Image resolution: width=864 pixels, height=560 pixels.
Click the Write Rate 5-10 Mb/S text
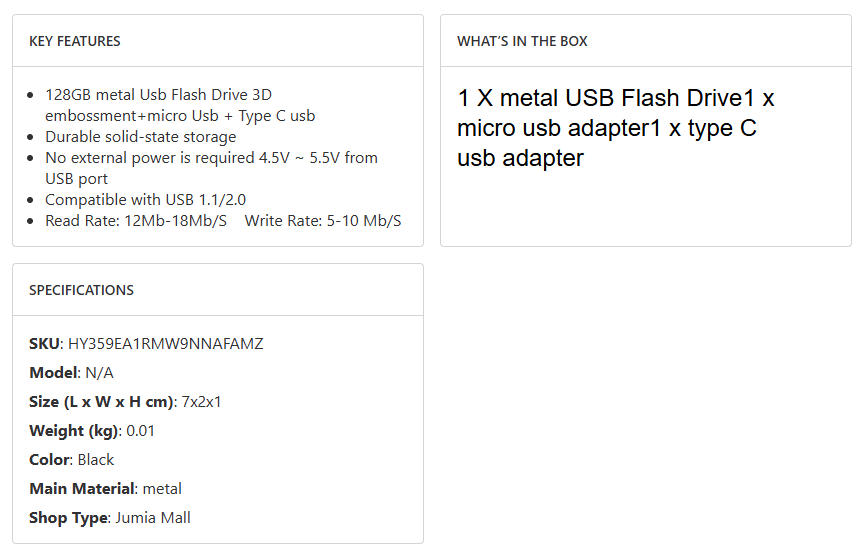pyautogui.click(x=323, y=221)
